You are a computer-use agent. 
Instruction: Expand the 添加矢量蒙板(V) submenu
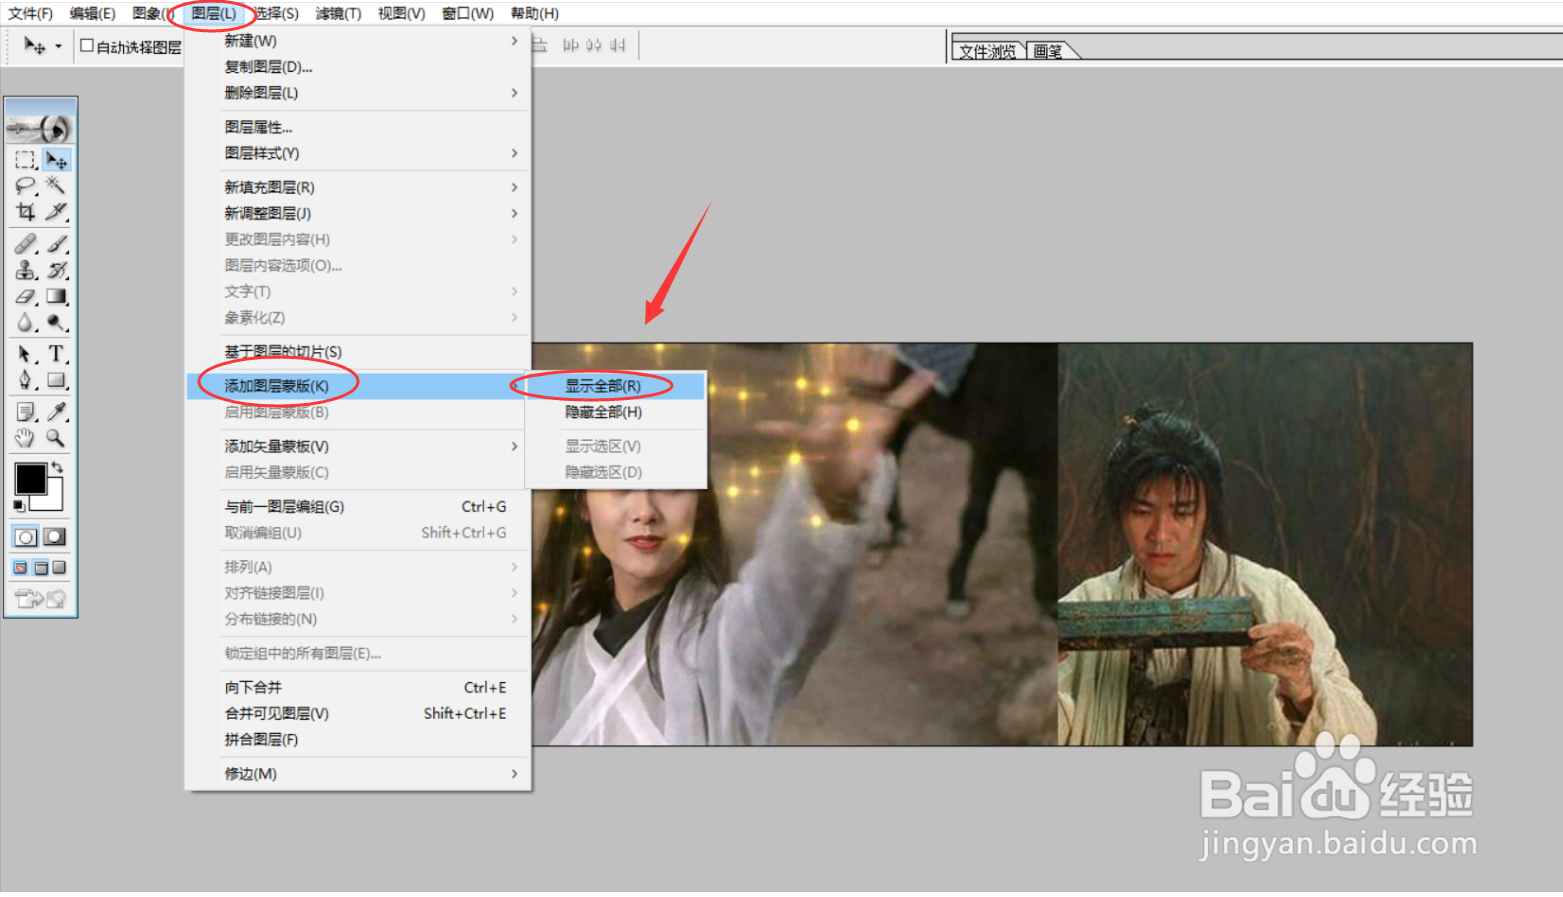coord(358,446)
